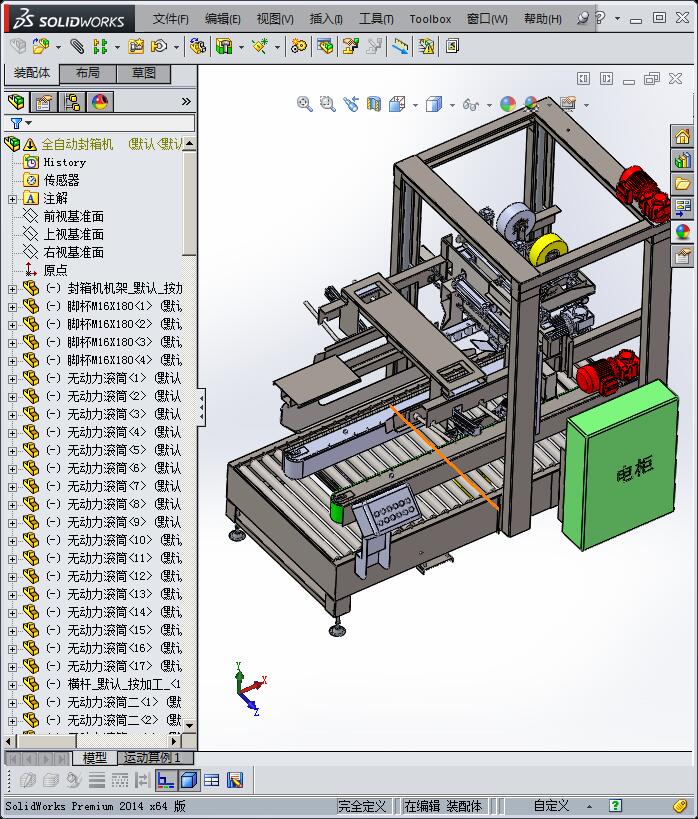Open the 工具(T) menu

[x=376, y=19]
